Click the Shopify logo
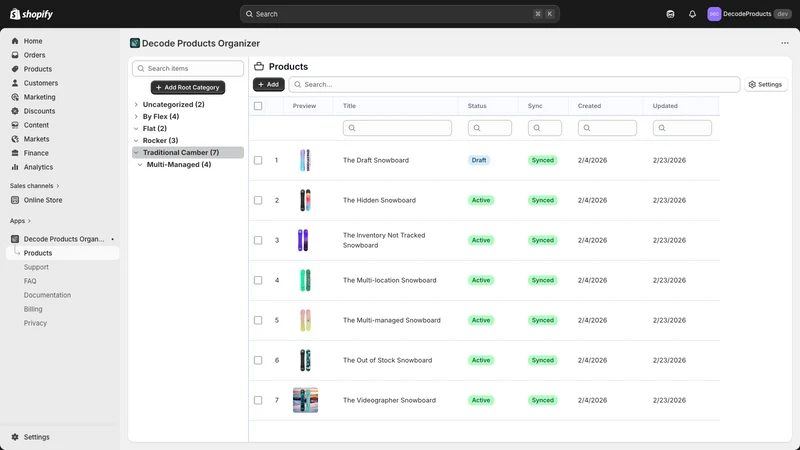 (x=32, y=14)
